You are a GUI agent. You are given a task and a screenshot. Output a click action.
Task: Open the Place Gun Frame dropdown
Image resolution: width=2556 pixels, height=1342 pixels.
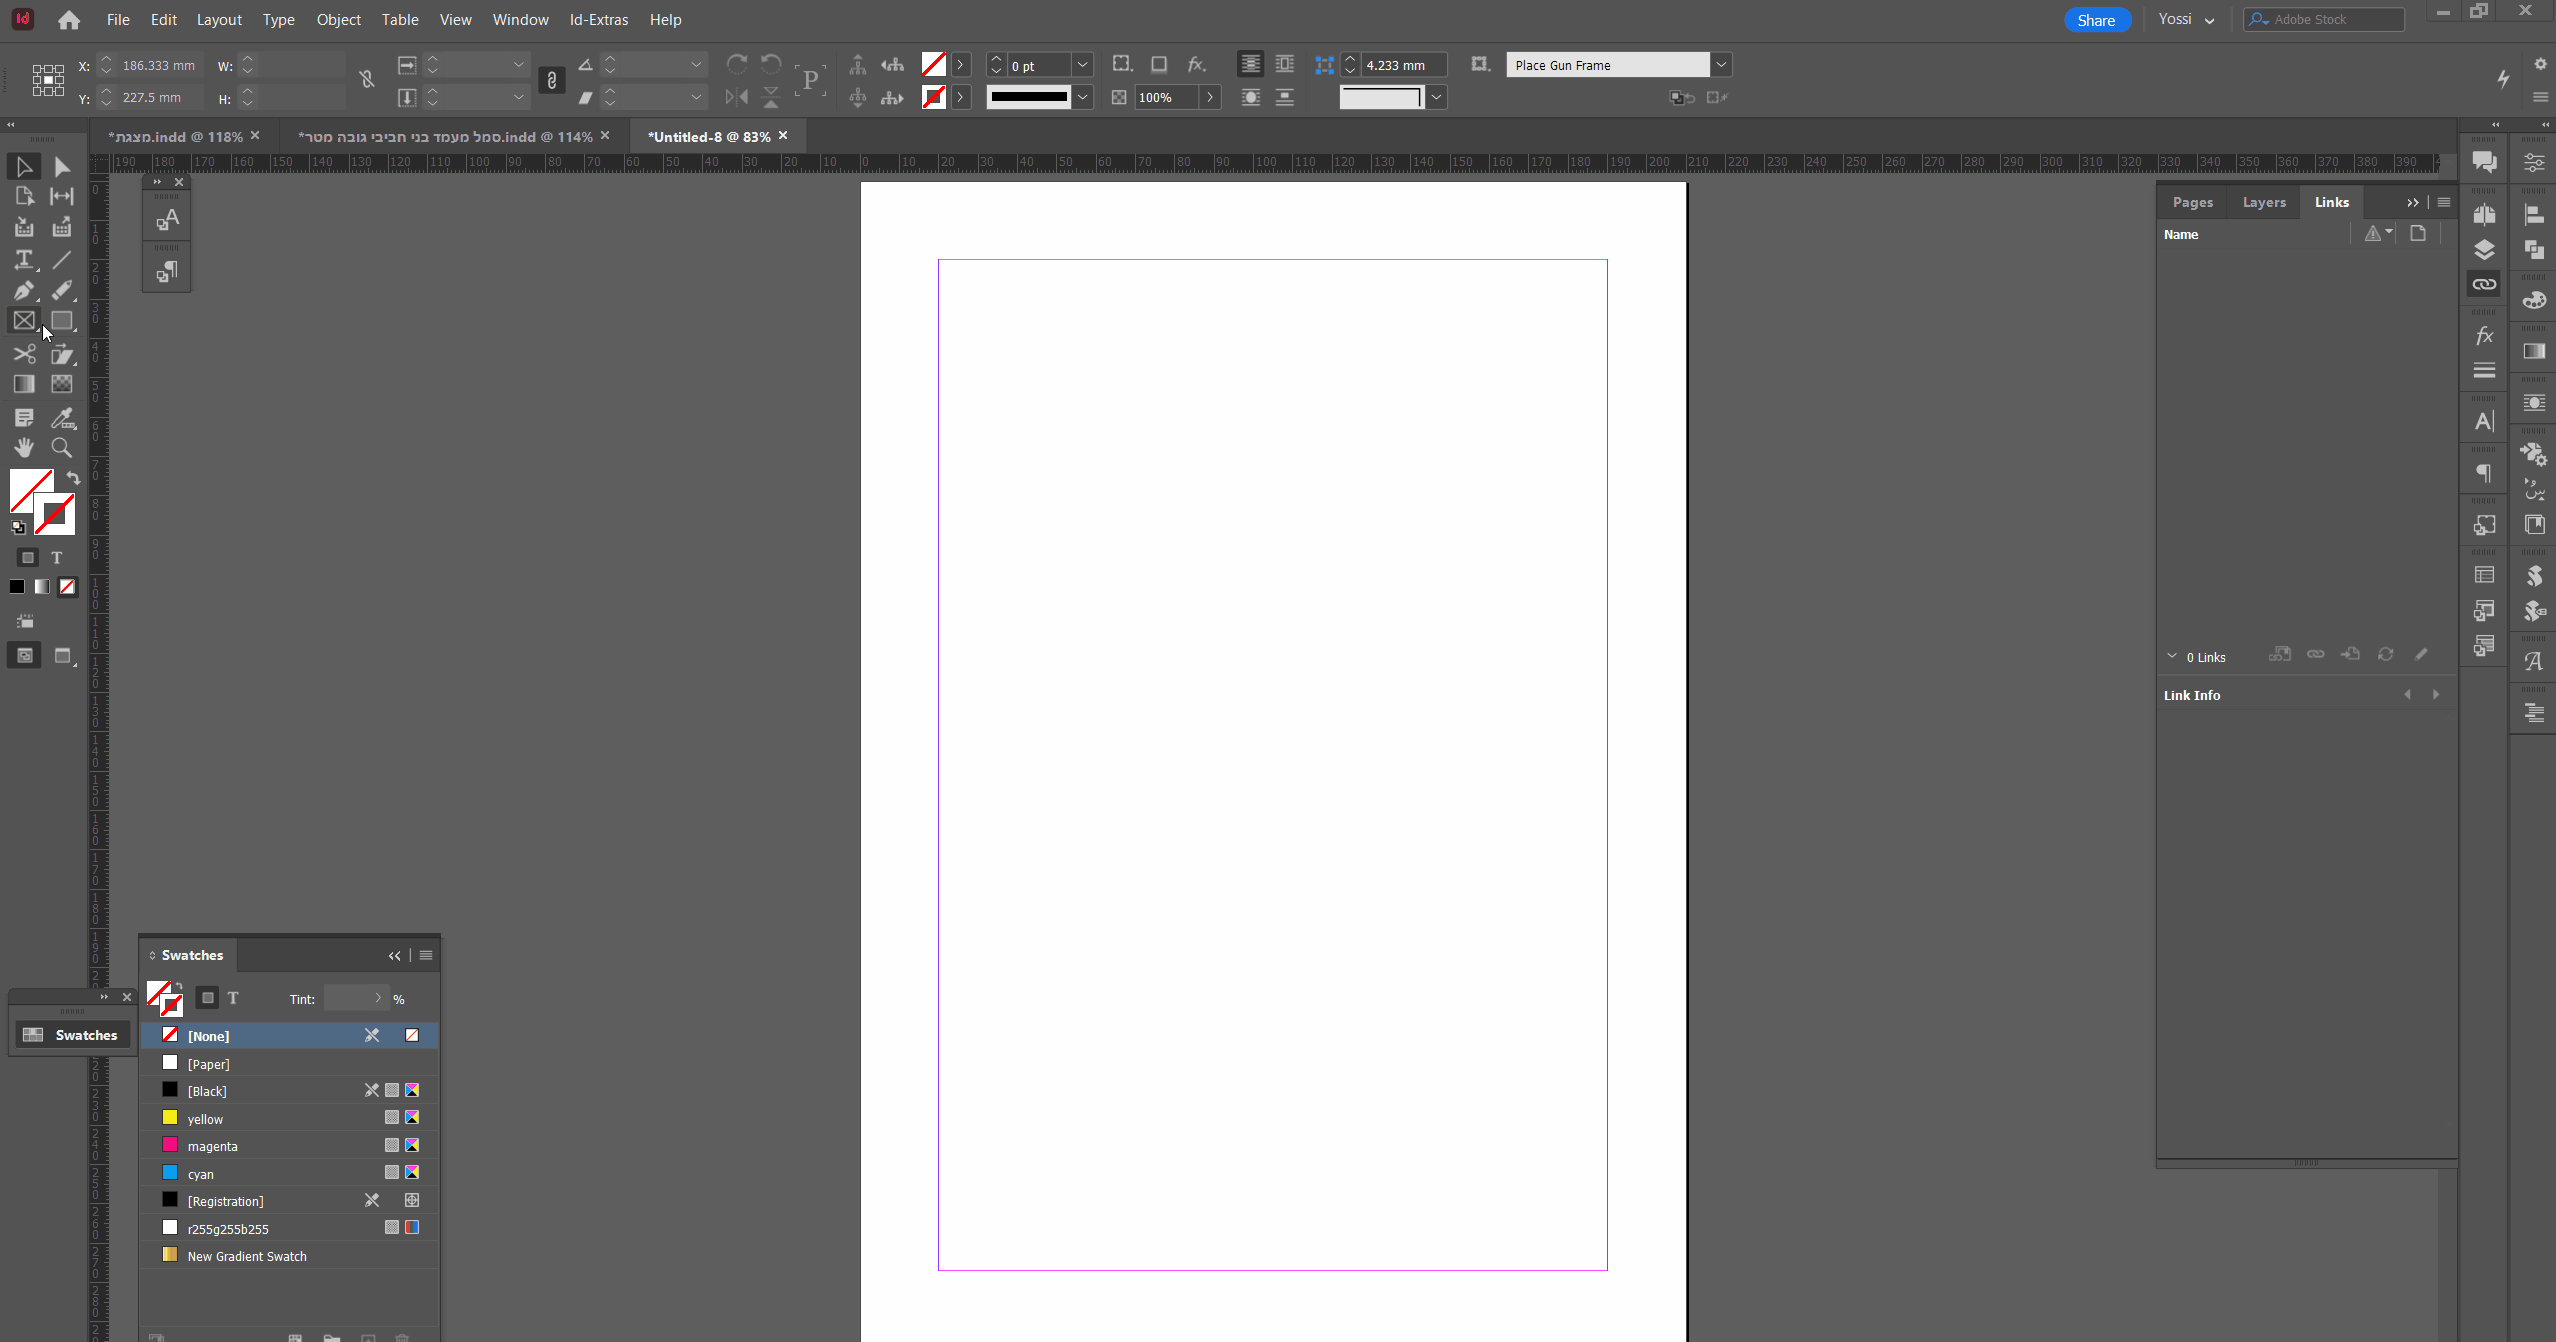point(1720,65)
